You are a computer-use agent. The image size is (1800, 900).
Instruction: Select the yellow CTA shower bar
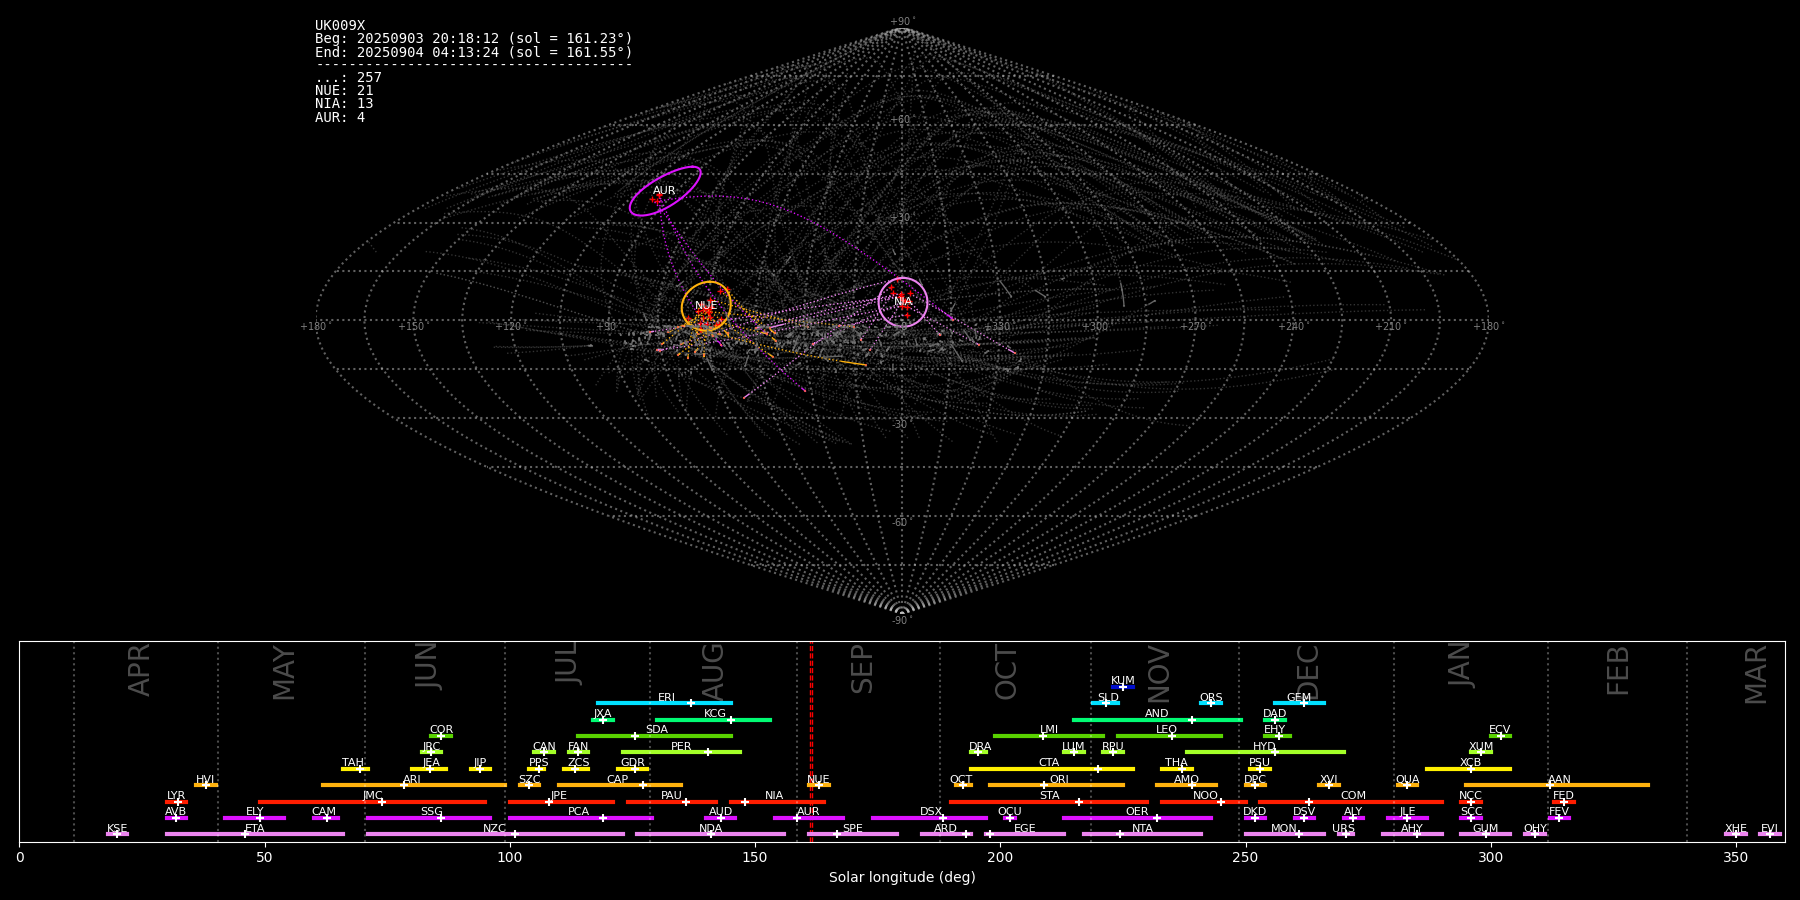pos(1051,769)
